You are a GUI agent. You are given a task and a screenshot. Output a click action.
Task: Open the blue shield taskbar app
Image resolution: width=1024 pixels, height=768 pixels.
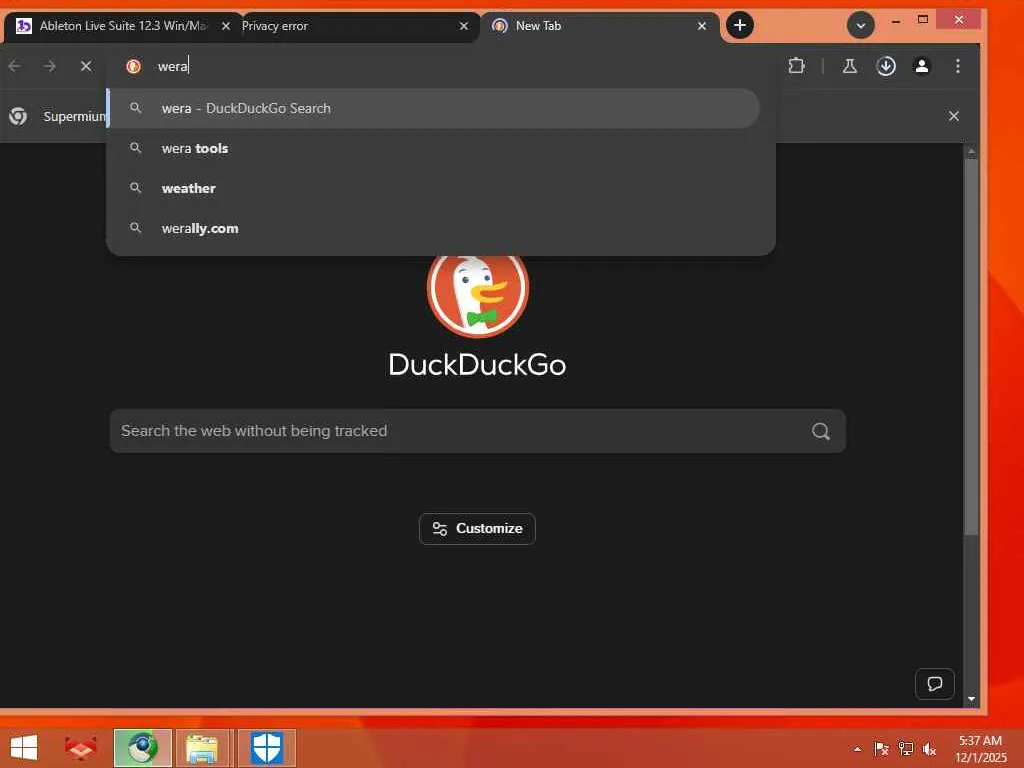coord(266,748)
